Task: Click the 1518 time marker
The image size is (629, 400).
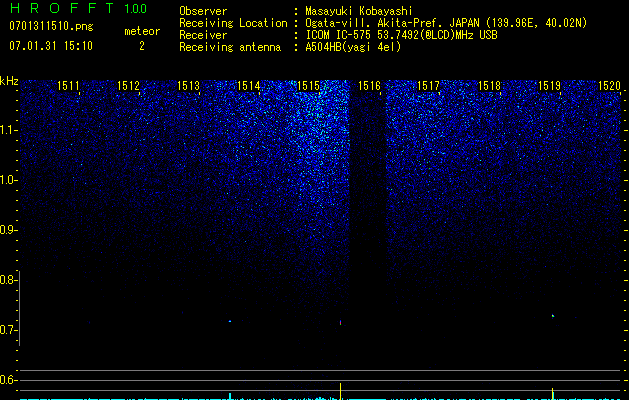Action: click(489, 86)
